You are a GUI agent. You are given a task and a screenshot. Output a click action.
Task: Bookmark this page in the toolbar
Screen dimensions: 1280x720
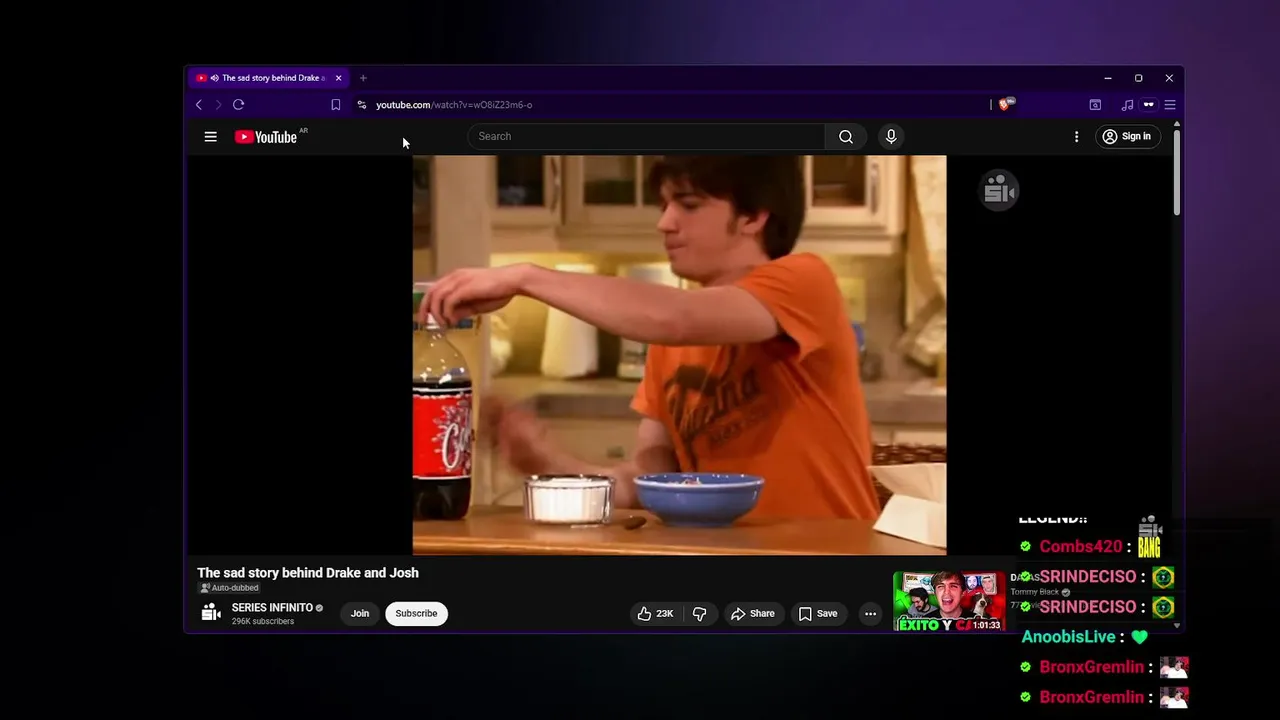click(x=335, y=105)
